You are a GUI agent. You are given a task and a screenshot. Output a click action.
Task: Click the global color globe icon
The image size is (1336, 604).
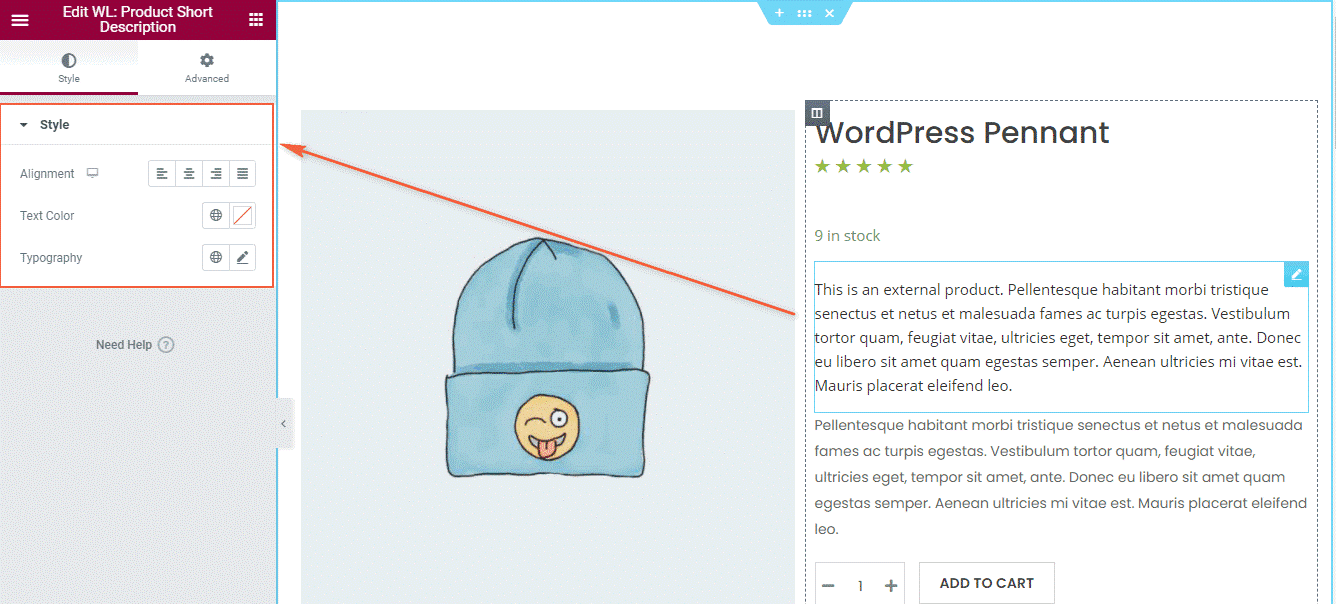[216, 215]
